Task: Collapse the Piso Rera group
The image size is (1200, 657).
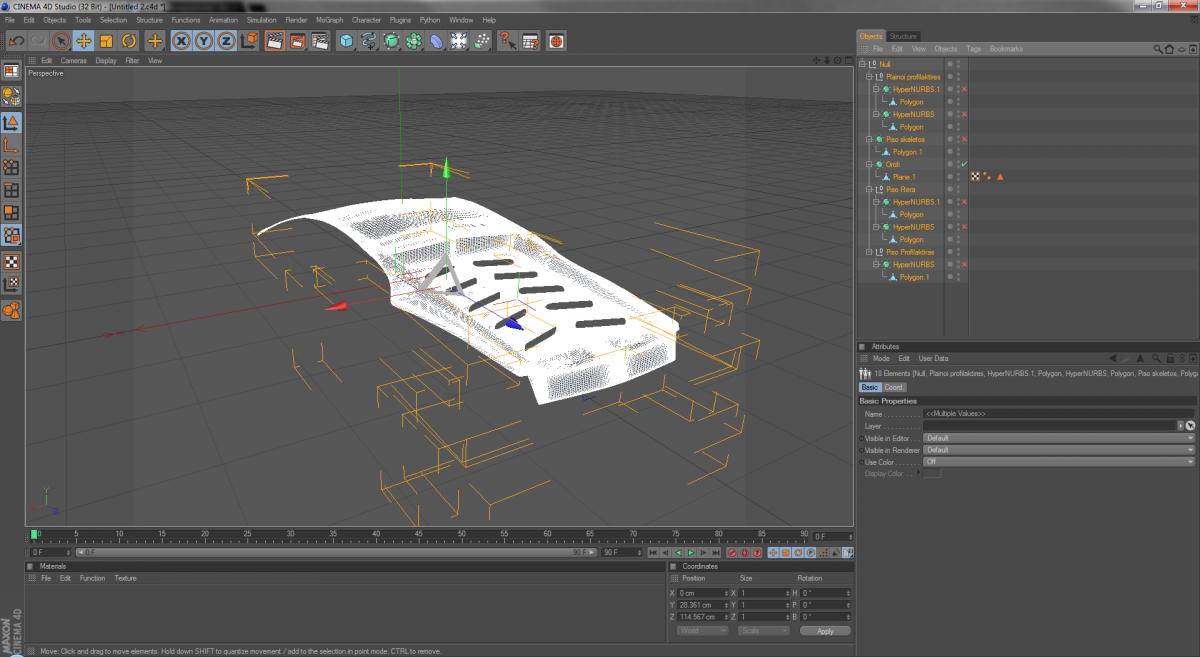Action: 870,189
